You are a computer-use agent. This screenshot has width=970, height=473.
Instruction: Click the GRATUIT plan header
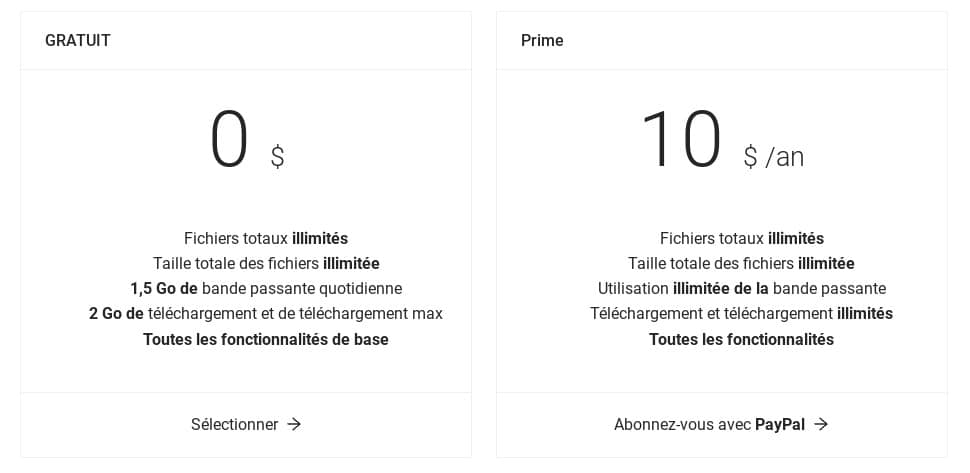coord(78,41)
